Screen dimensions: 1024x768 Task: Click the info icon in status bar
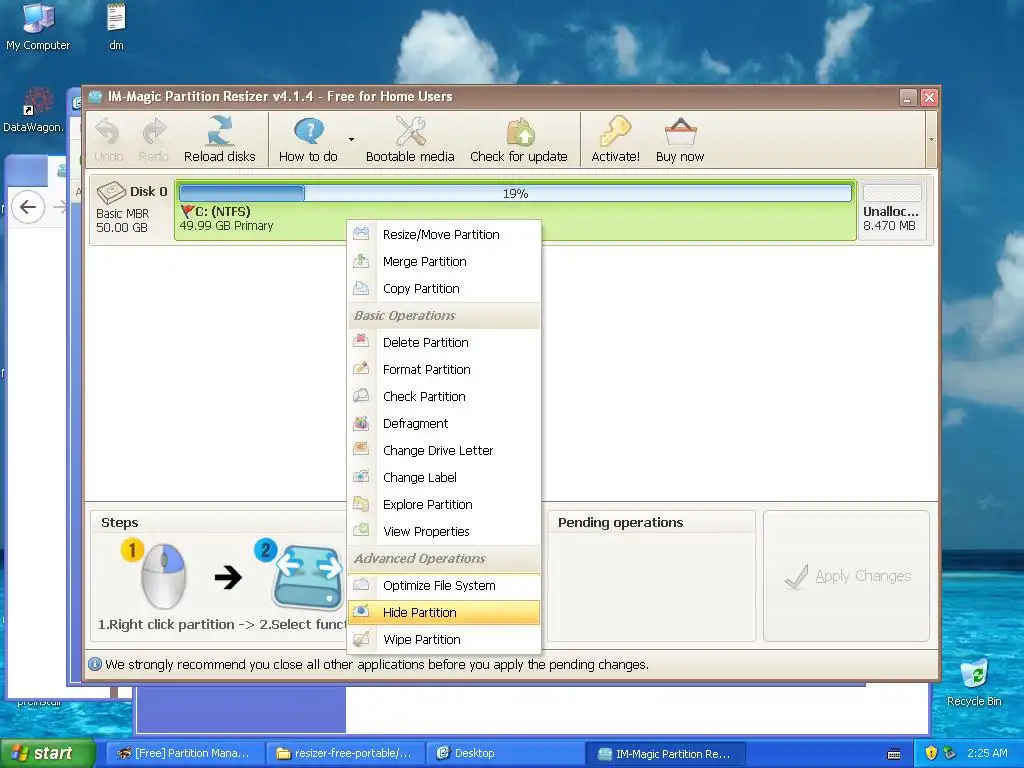[x=95, y=664]
